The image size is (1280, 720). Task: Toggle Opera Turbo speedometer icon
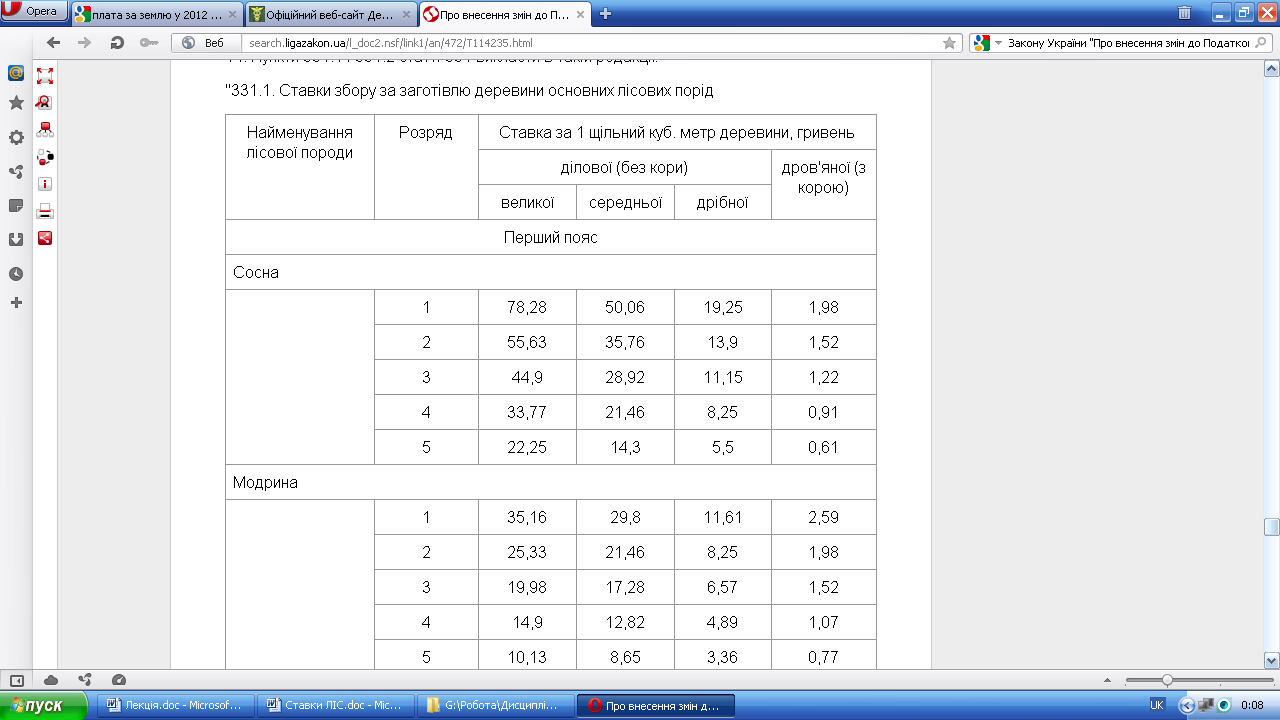tap(119, 679)
